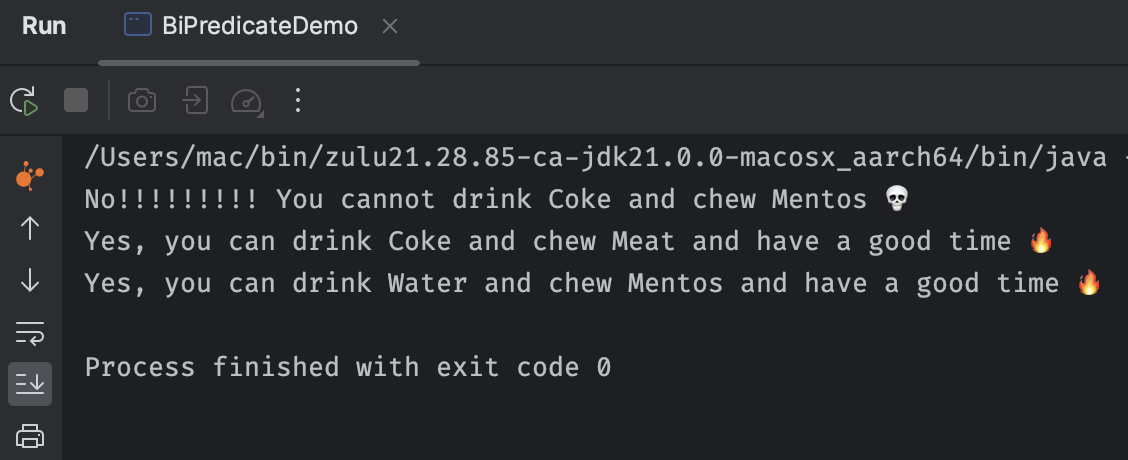1128x460 pixels.
Task: Click 'Process finished with exit code 0'
Action: pos(348,367)
